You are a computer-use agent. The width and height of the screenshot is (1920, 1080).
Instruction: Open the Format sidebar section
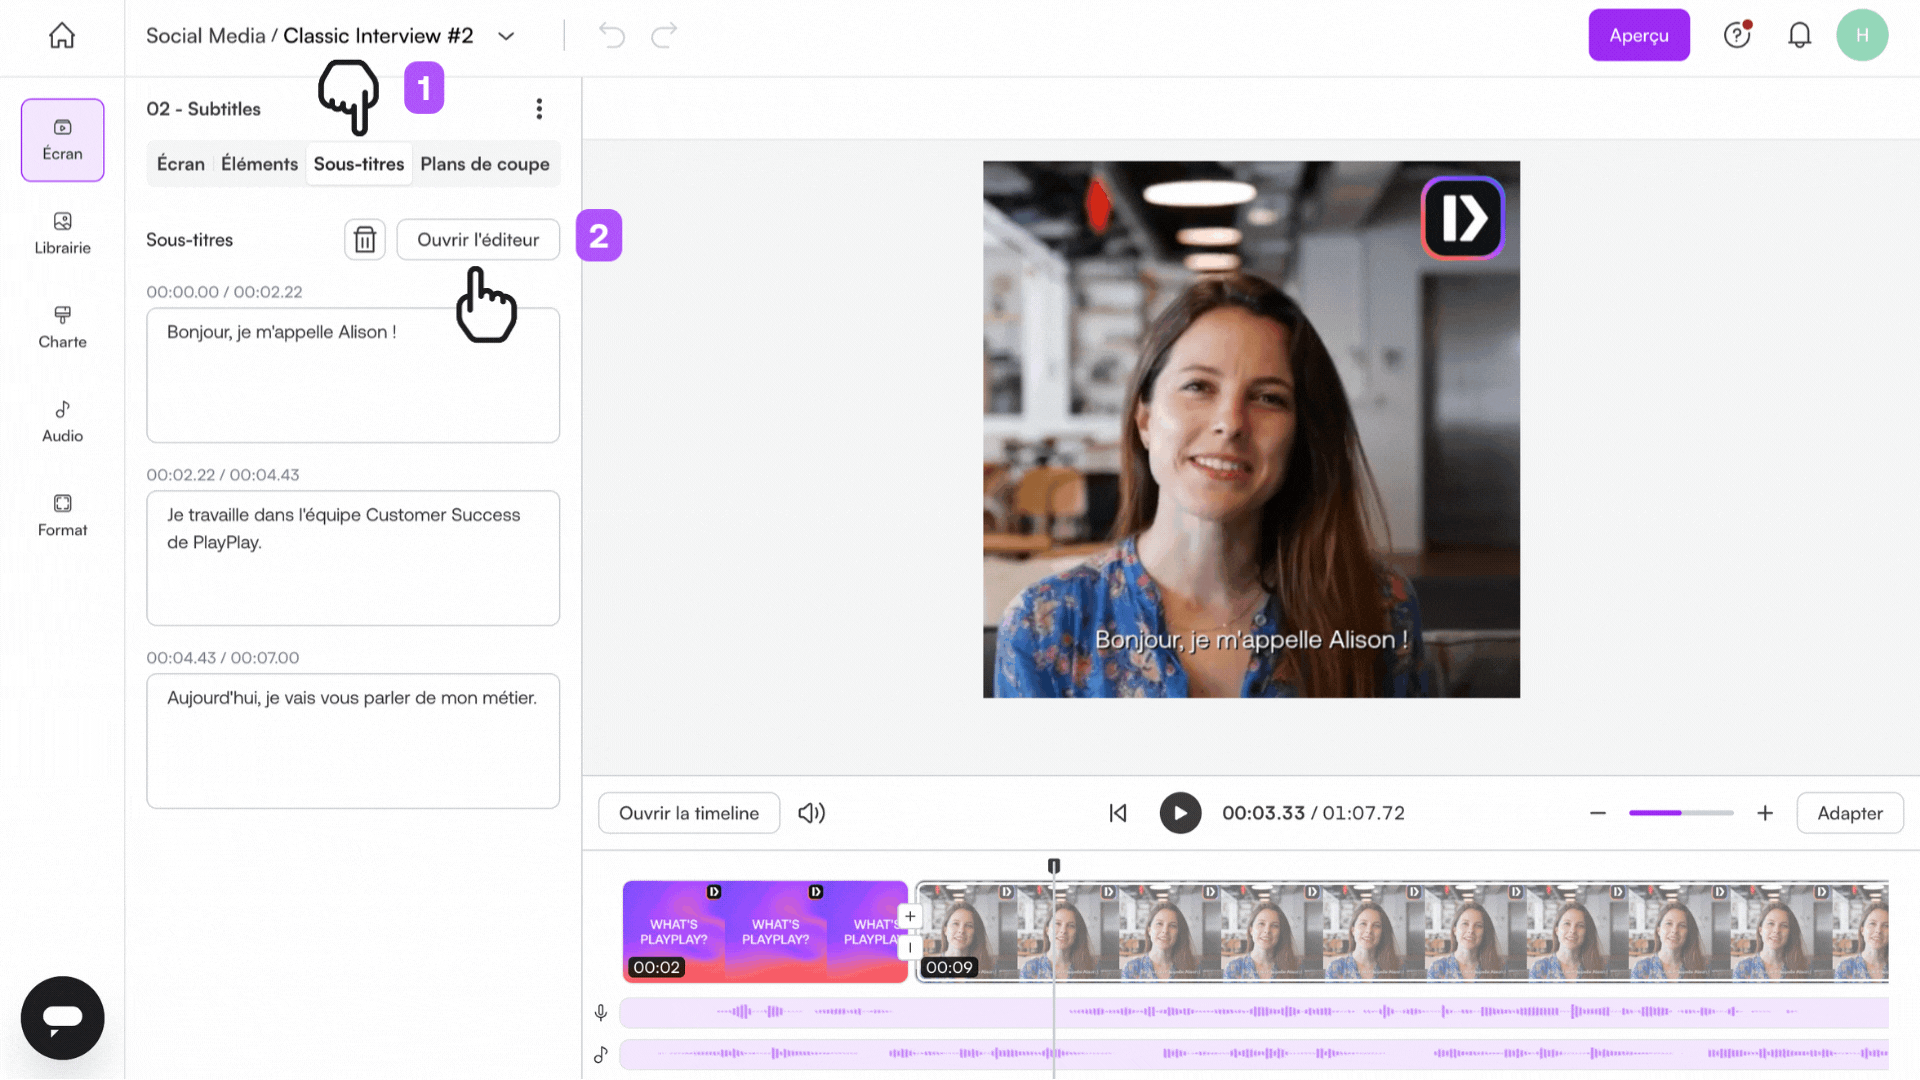[63, 516]
